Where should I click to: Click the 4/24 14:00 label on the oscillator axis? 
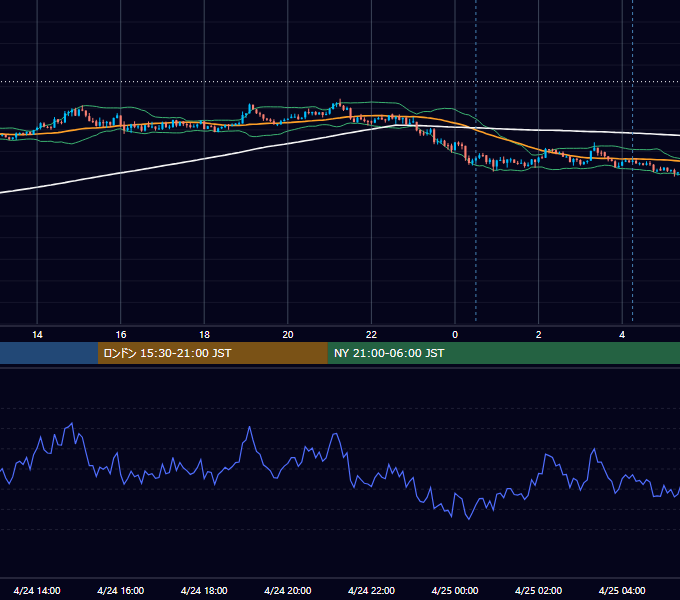point(37,590)
